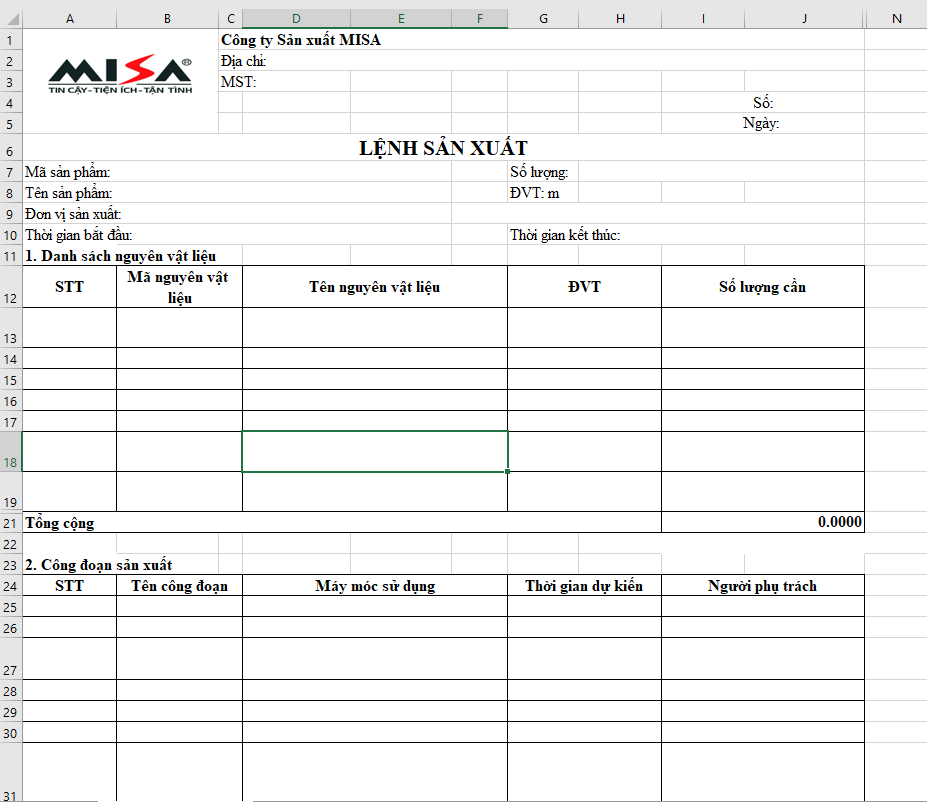Click the 'Ngày:' label cell
927x802 pixels.
[x=761, y=124]
